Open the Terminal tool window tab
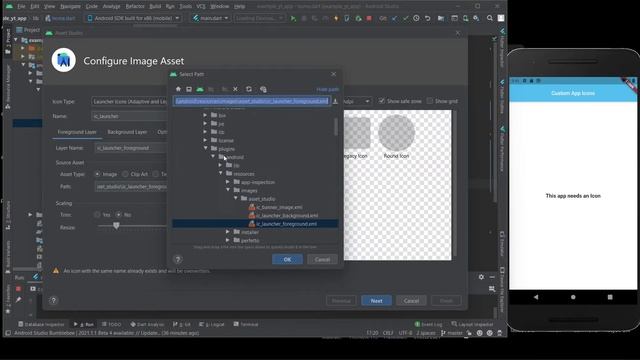Image resolution: width=640 pixels, height=360 pixels. pos(246,324)
